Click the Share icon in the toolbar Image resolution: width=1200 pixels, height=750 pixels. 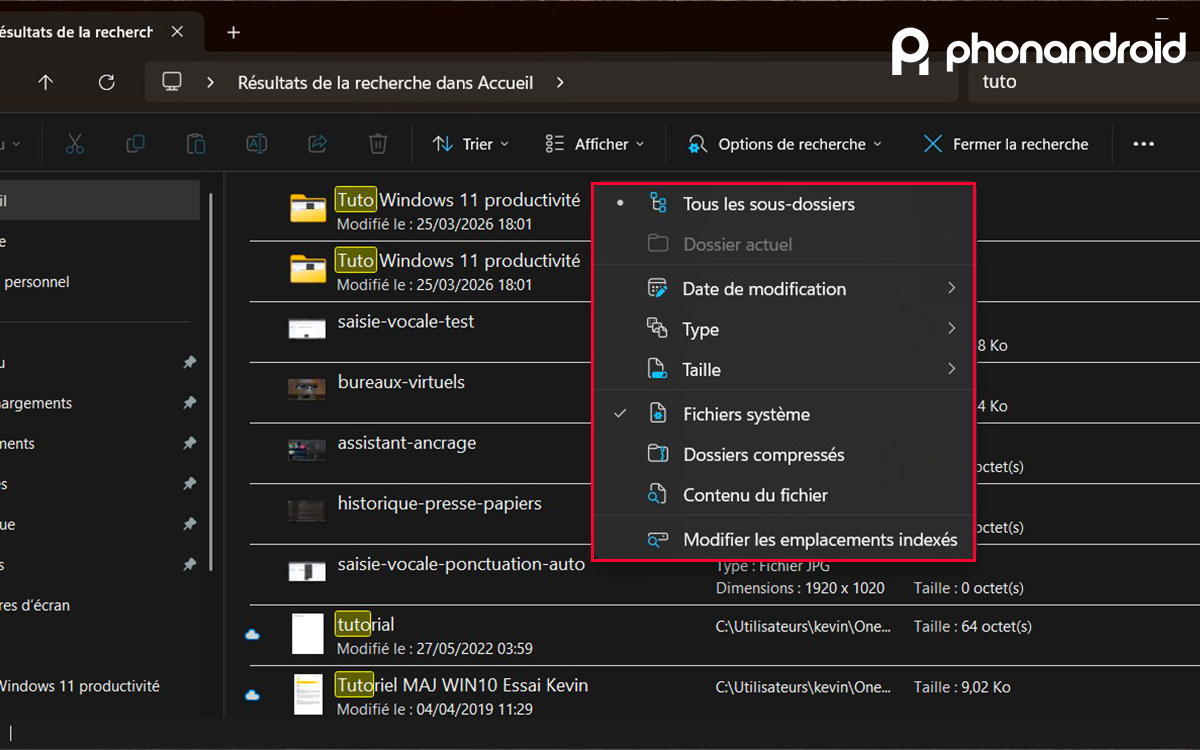[x=317, y=143]
